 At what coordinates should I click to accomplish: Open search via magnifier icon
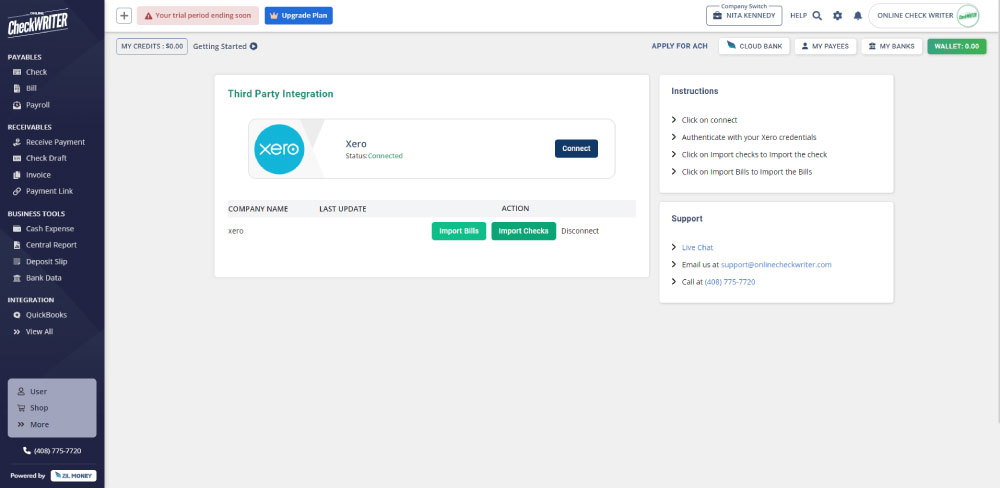pyautogui.click(x=817, y=16)
